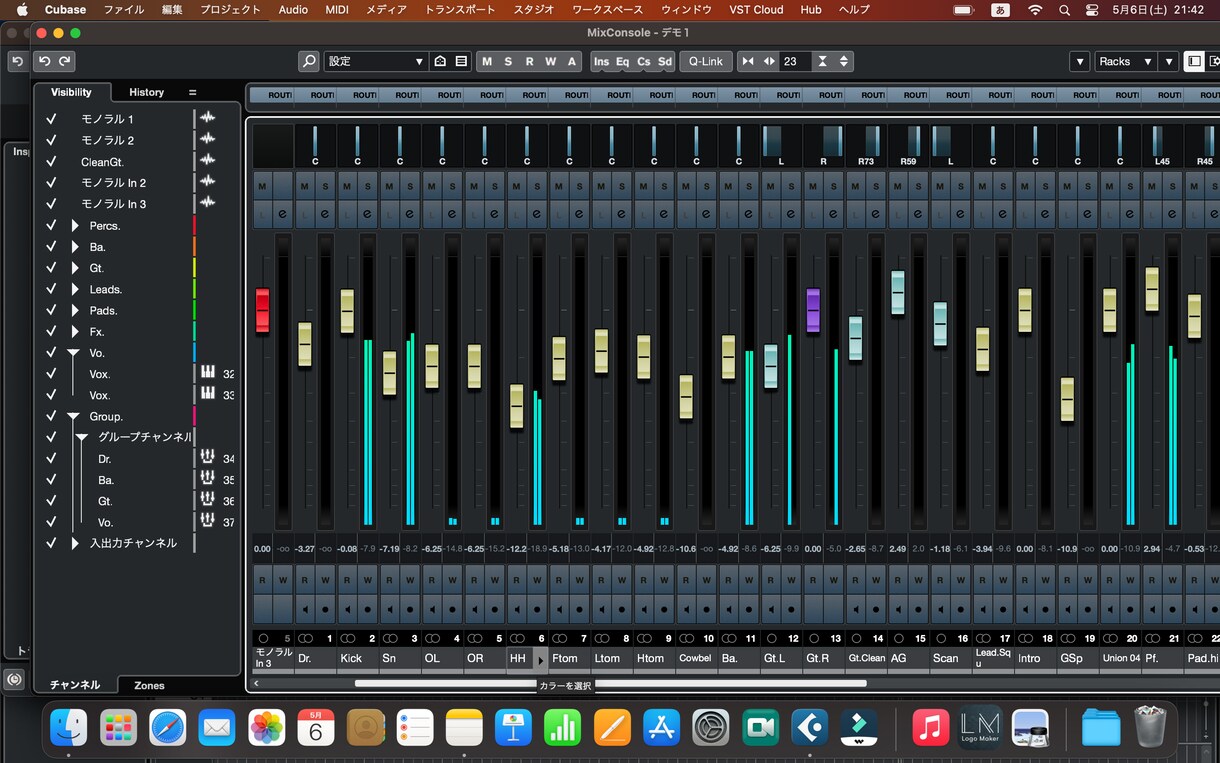1220x763 pixels.
Task: Click the global Solo 'S' toolbar button
Action: tap(508, 61)
